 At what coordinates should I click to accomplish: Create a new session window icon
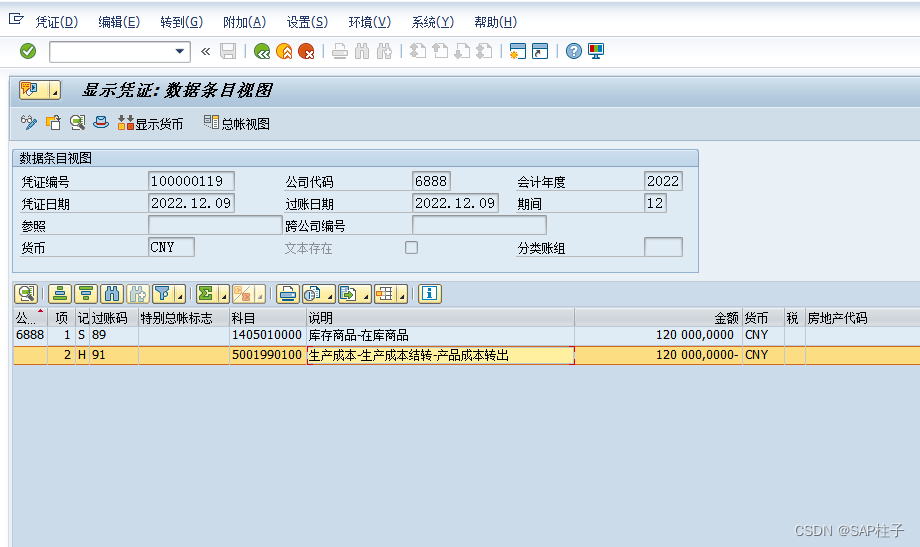[x=518, y=52]
